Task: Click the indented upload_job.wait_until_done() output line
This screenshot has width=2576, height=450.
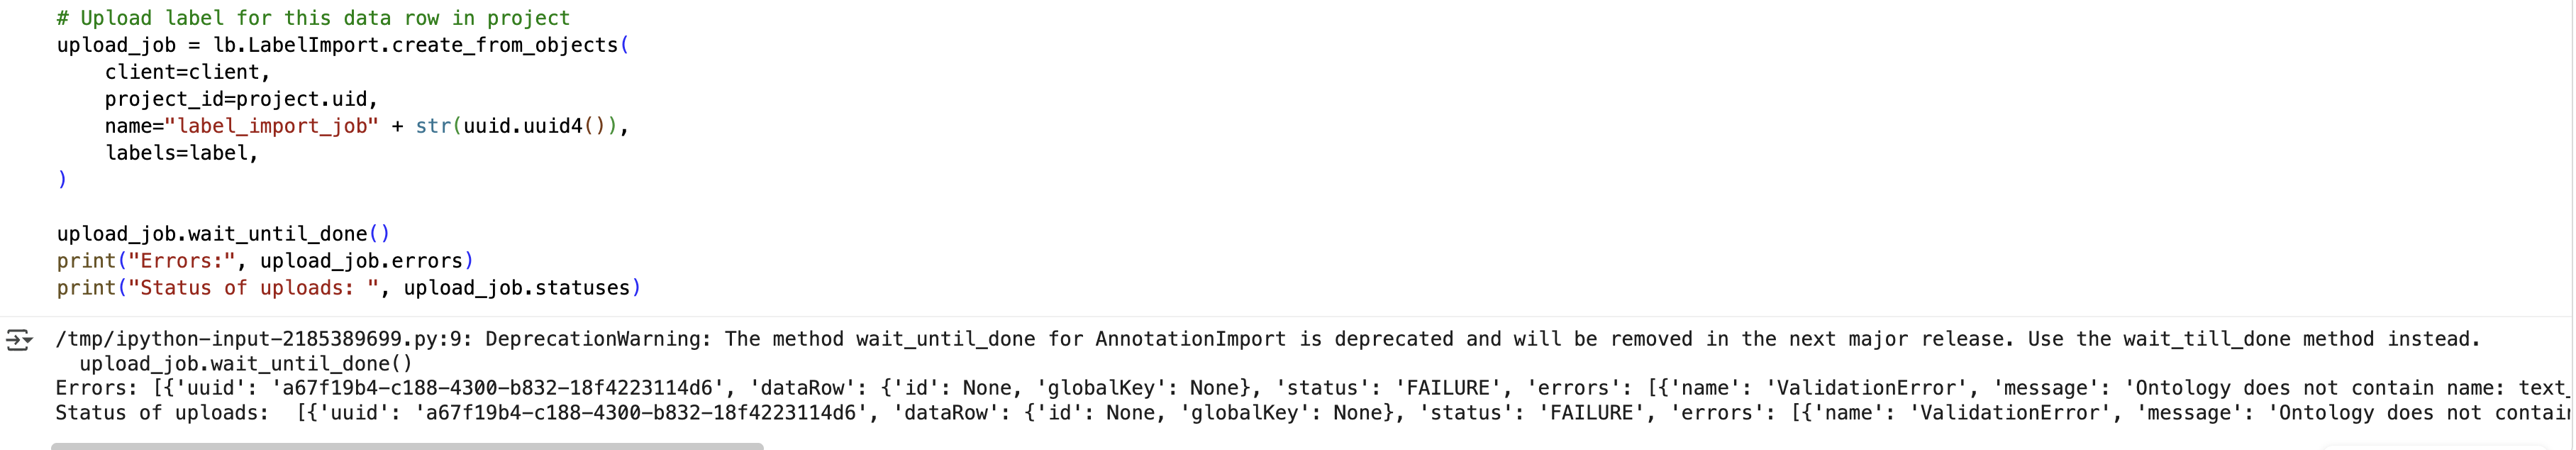Action: coord(246,364)
